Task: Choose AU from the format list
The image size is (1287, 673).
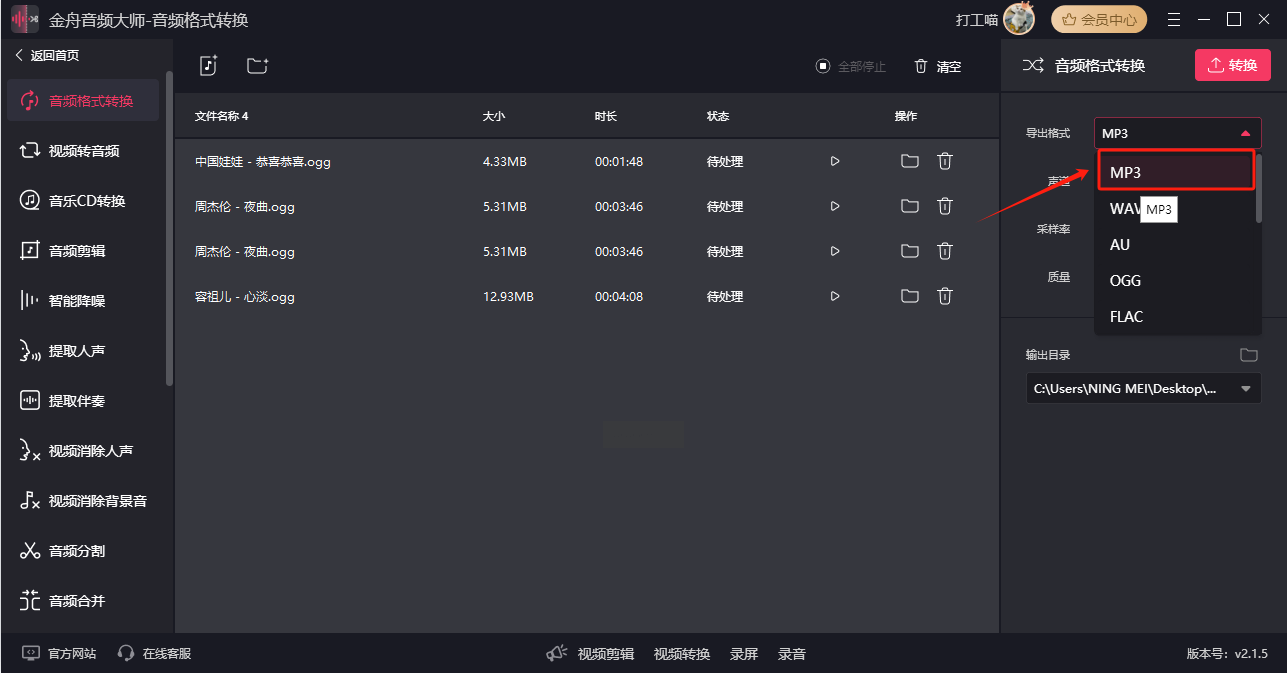Action: [x=1176, y=244]
